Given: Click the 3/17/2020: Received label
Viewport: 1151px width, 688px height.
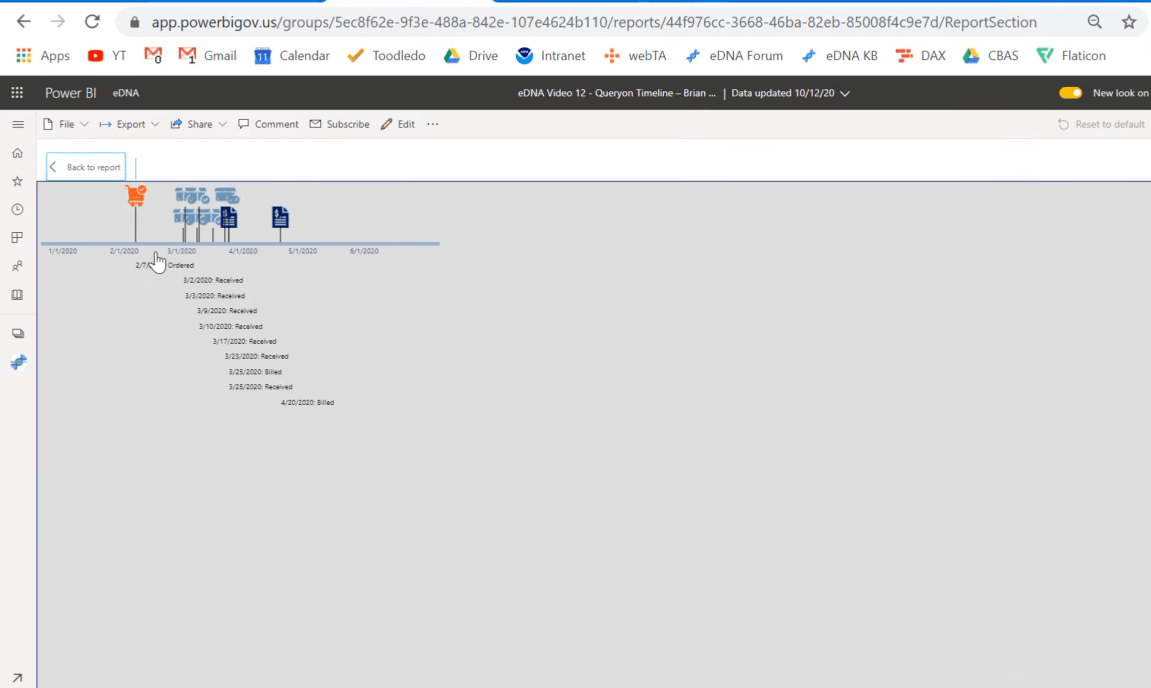Looking at the screenshot, I should (244, 341).
